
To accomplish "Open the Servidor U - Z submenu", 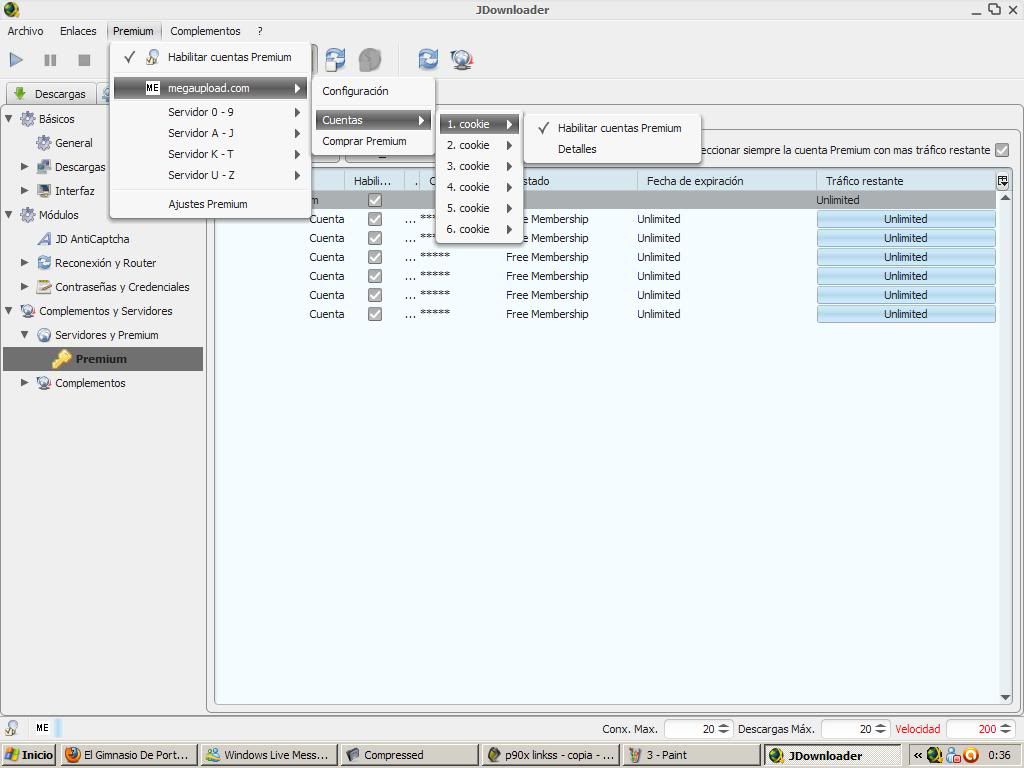I will (209, 174).
